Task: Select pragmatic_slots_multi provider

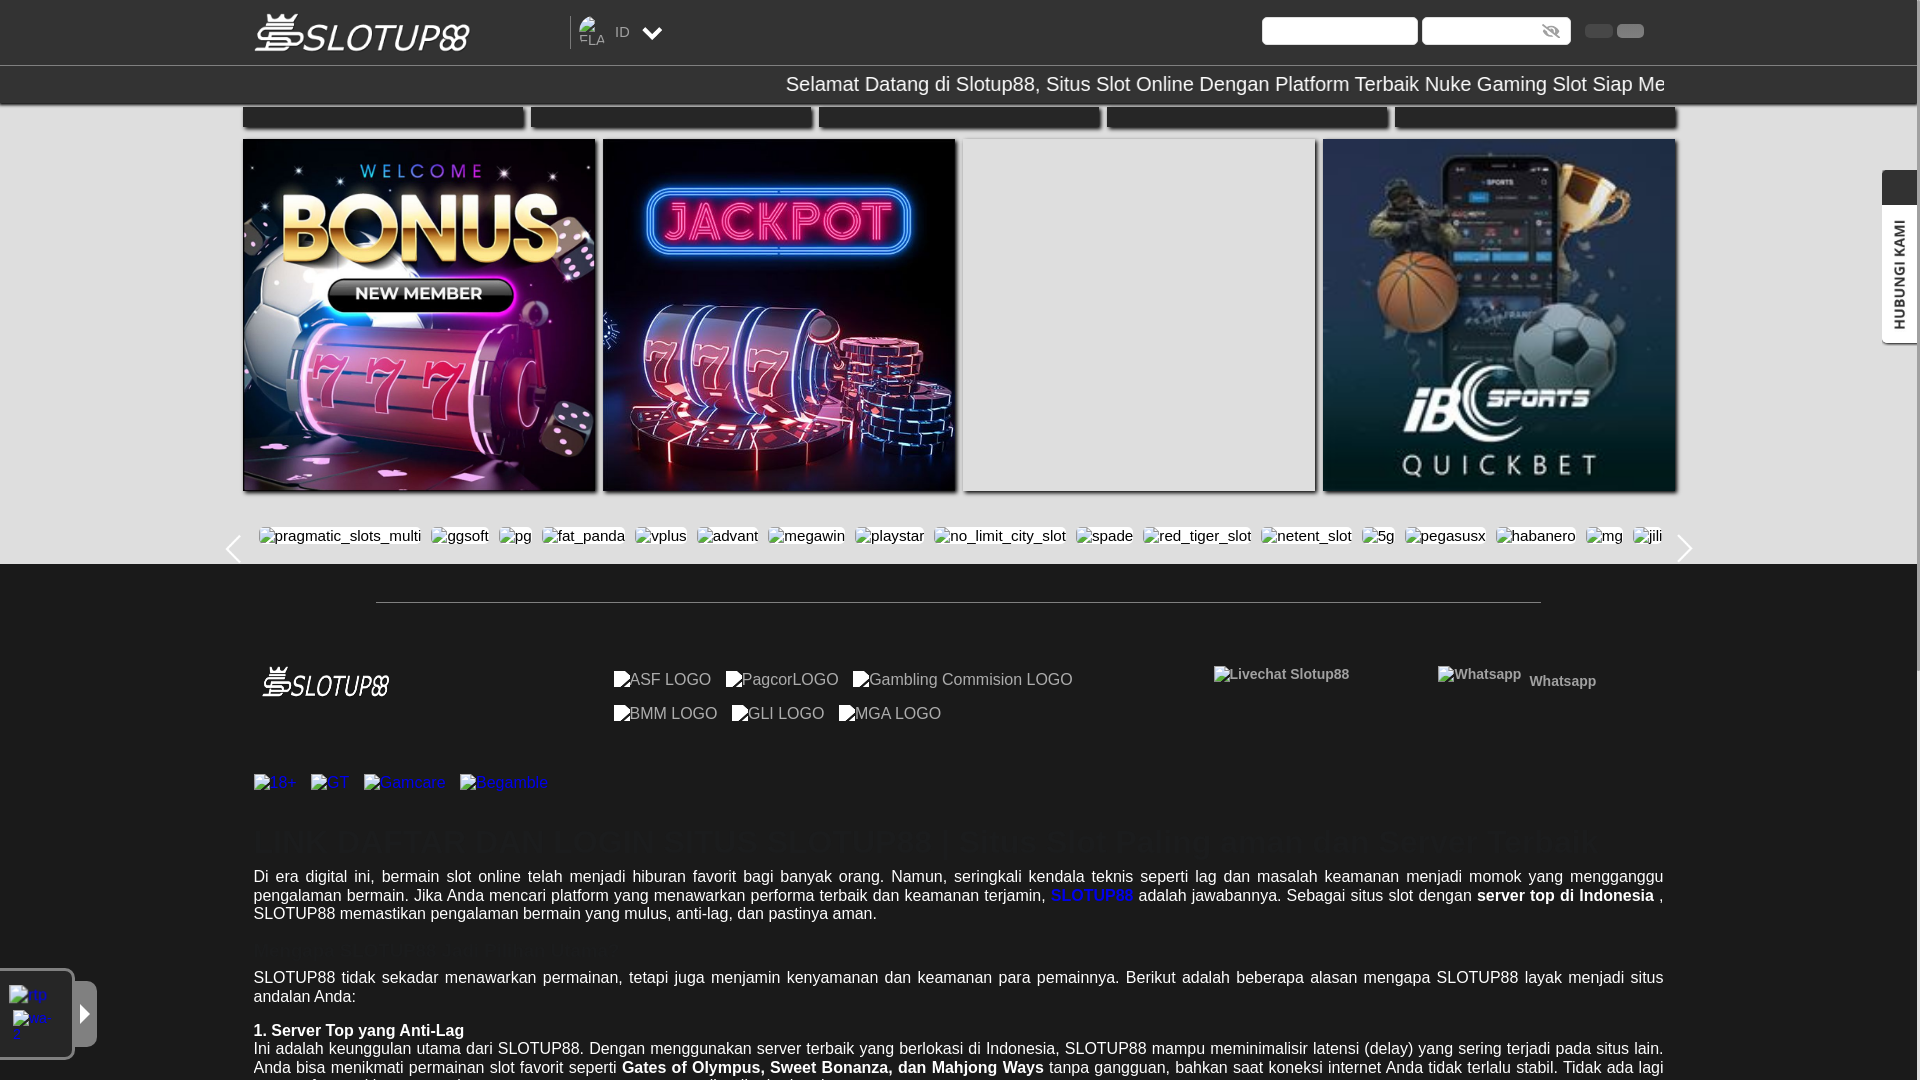Action: point(340,536)
